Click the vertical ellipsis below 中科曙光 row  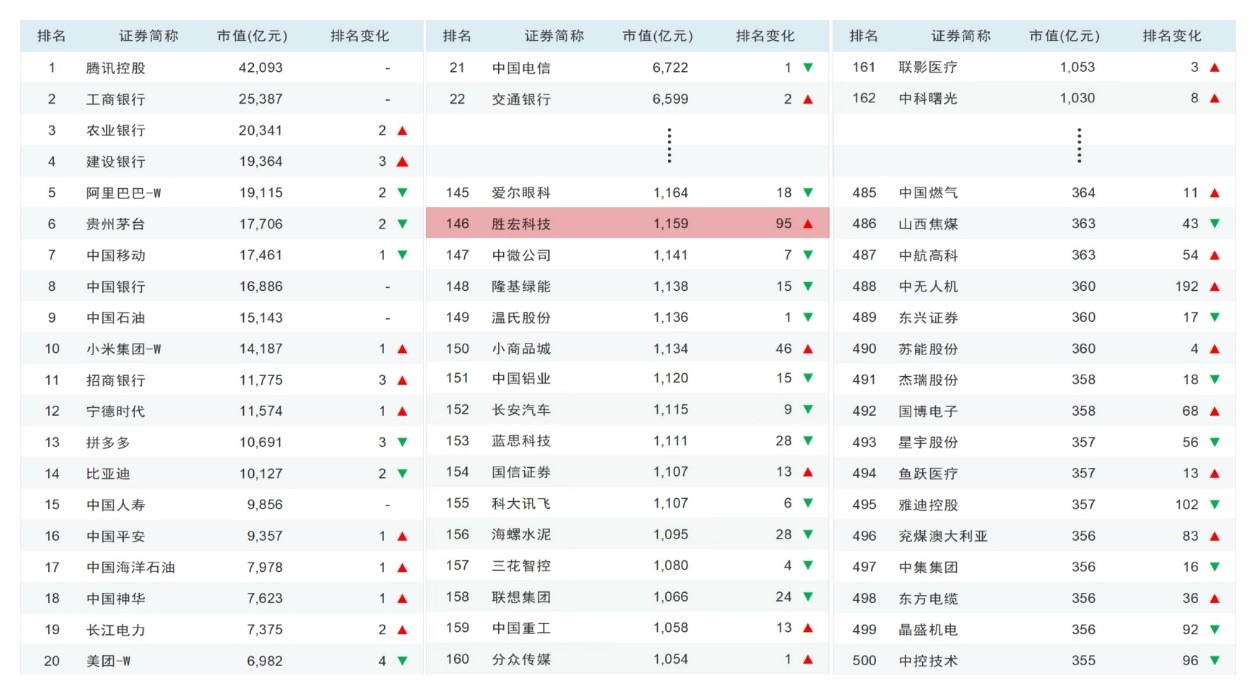point(1079,146)
